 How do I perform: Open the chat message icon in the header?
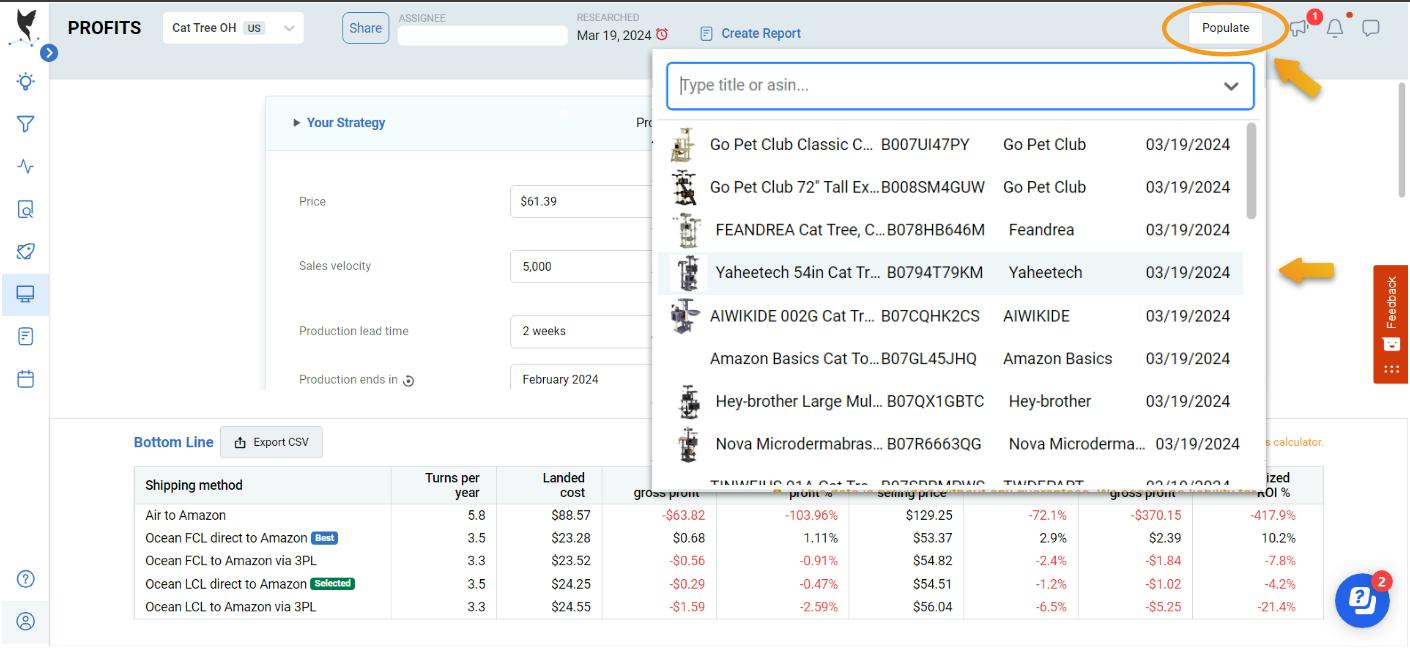click(1371, 28)
